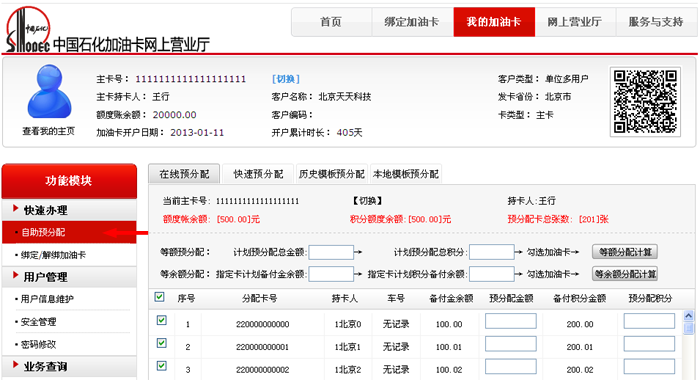The width and height of the screenshot is (700, 380).
Task: Click the blue user avatar icon
Action: [x=49, y=91]
